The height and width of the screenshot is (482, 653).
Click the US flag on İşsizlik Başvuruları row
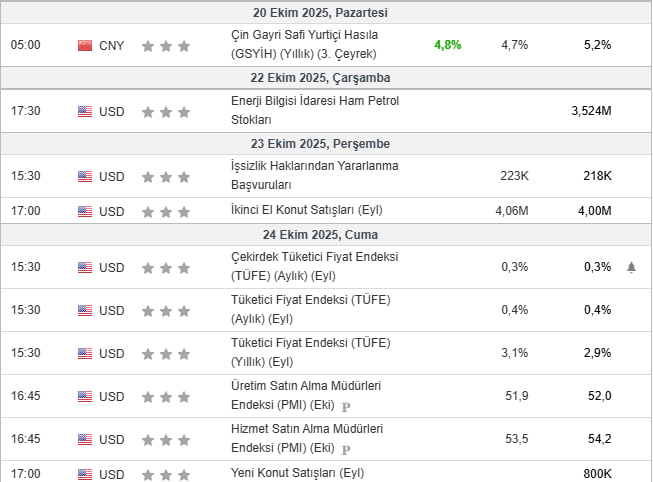85,176
